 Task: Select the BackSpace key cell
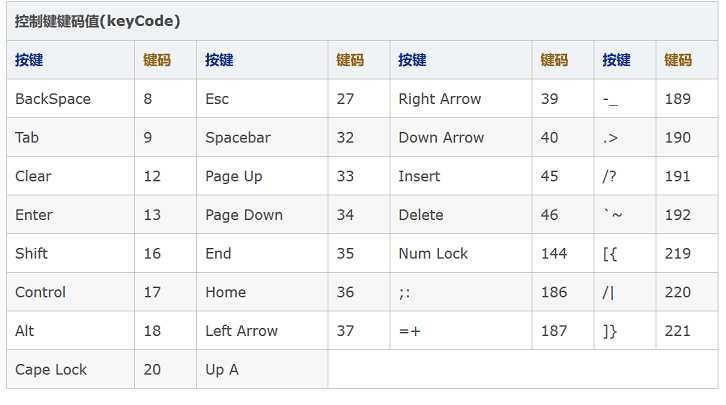click(x=53, y=99)
